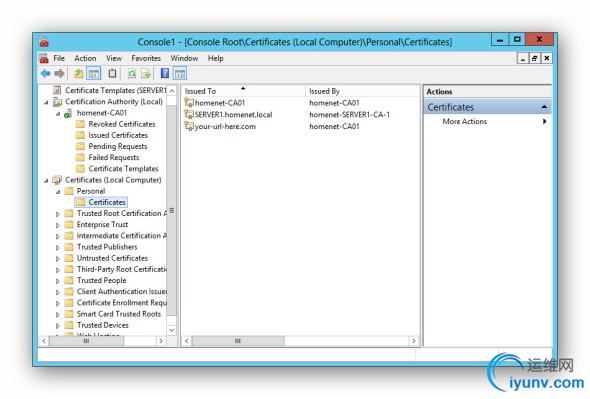This screenshot has width=590, height=399.
Task: Refresh the view with green refresh icon
Action: pos(132,73)
